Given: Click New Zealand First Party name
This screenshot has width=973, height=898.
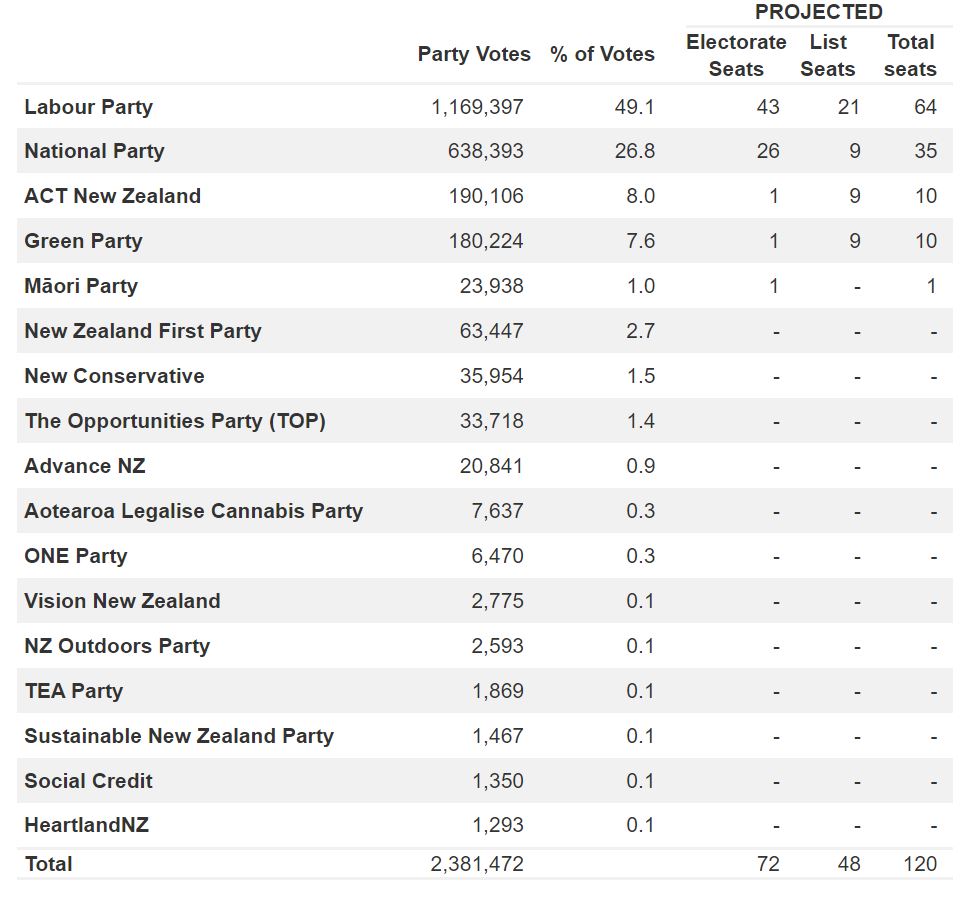Looking at the screenshot, I should tap(142, 331).
